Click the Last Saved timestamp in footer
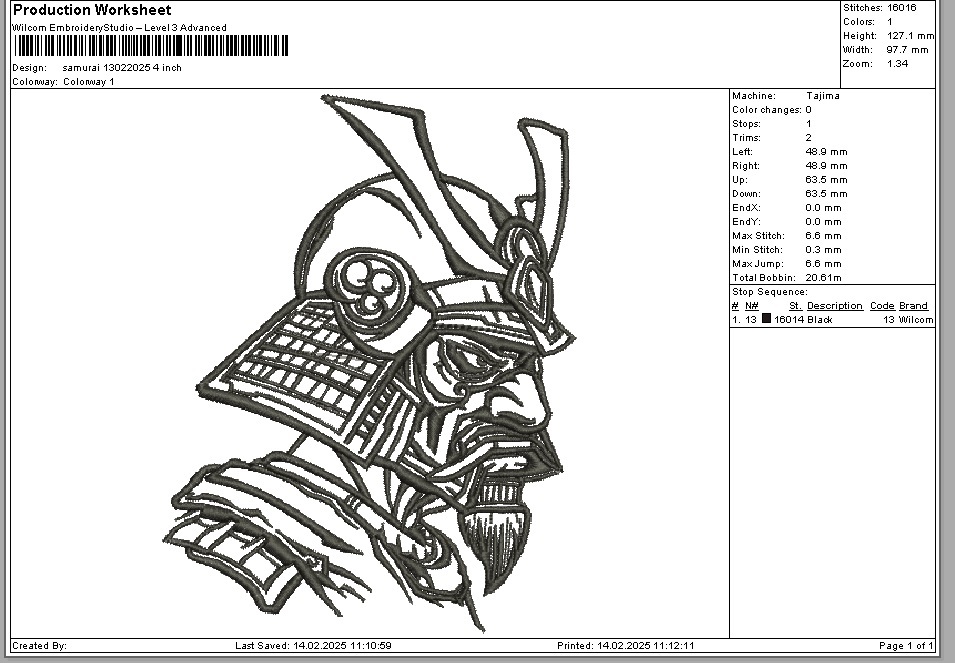Viewport: 955px width, 663px height. point(313,646)
